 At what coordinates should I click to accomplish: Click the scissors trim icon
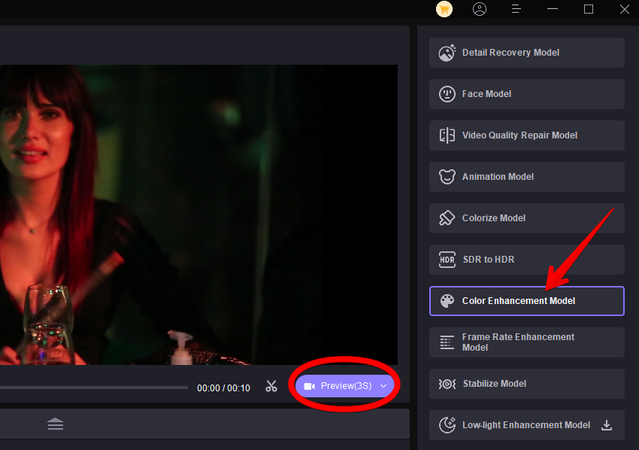point(271,386)
